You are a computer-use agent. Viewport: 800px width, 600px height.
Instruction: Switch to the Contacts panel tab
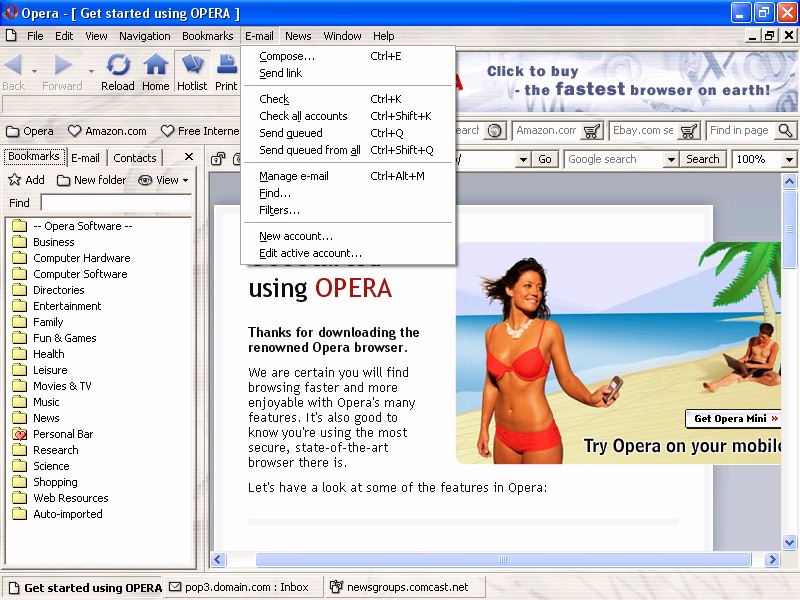tap(135, 157)
